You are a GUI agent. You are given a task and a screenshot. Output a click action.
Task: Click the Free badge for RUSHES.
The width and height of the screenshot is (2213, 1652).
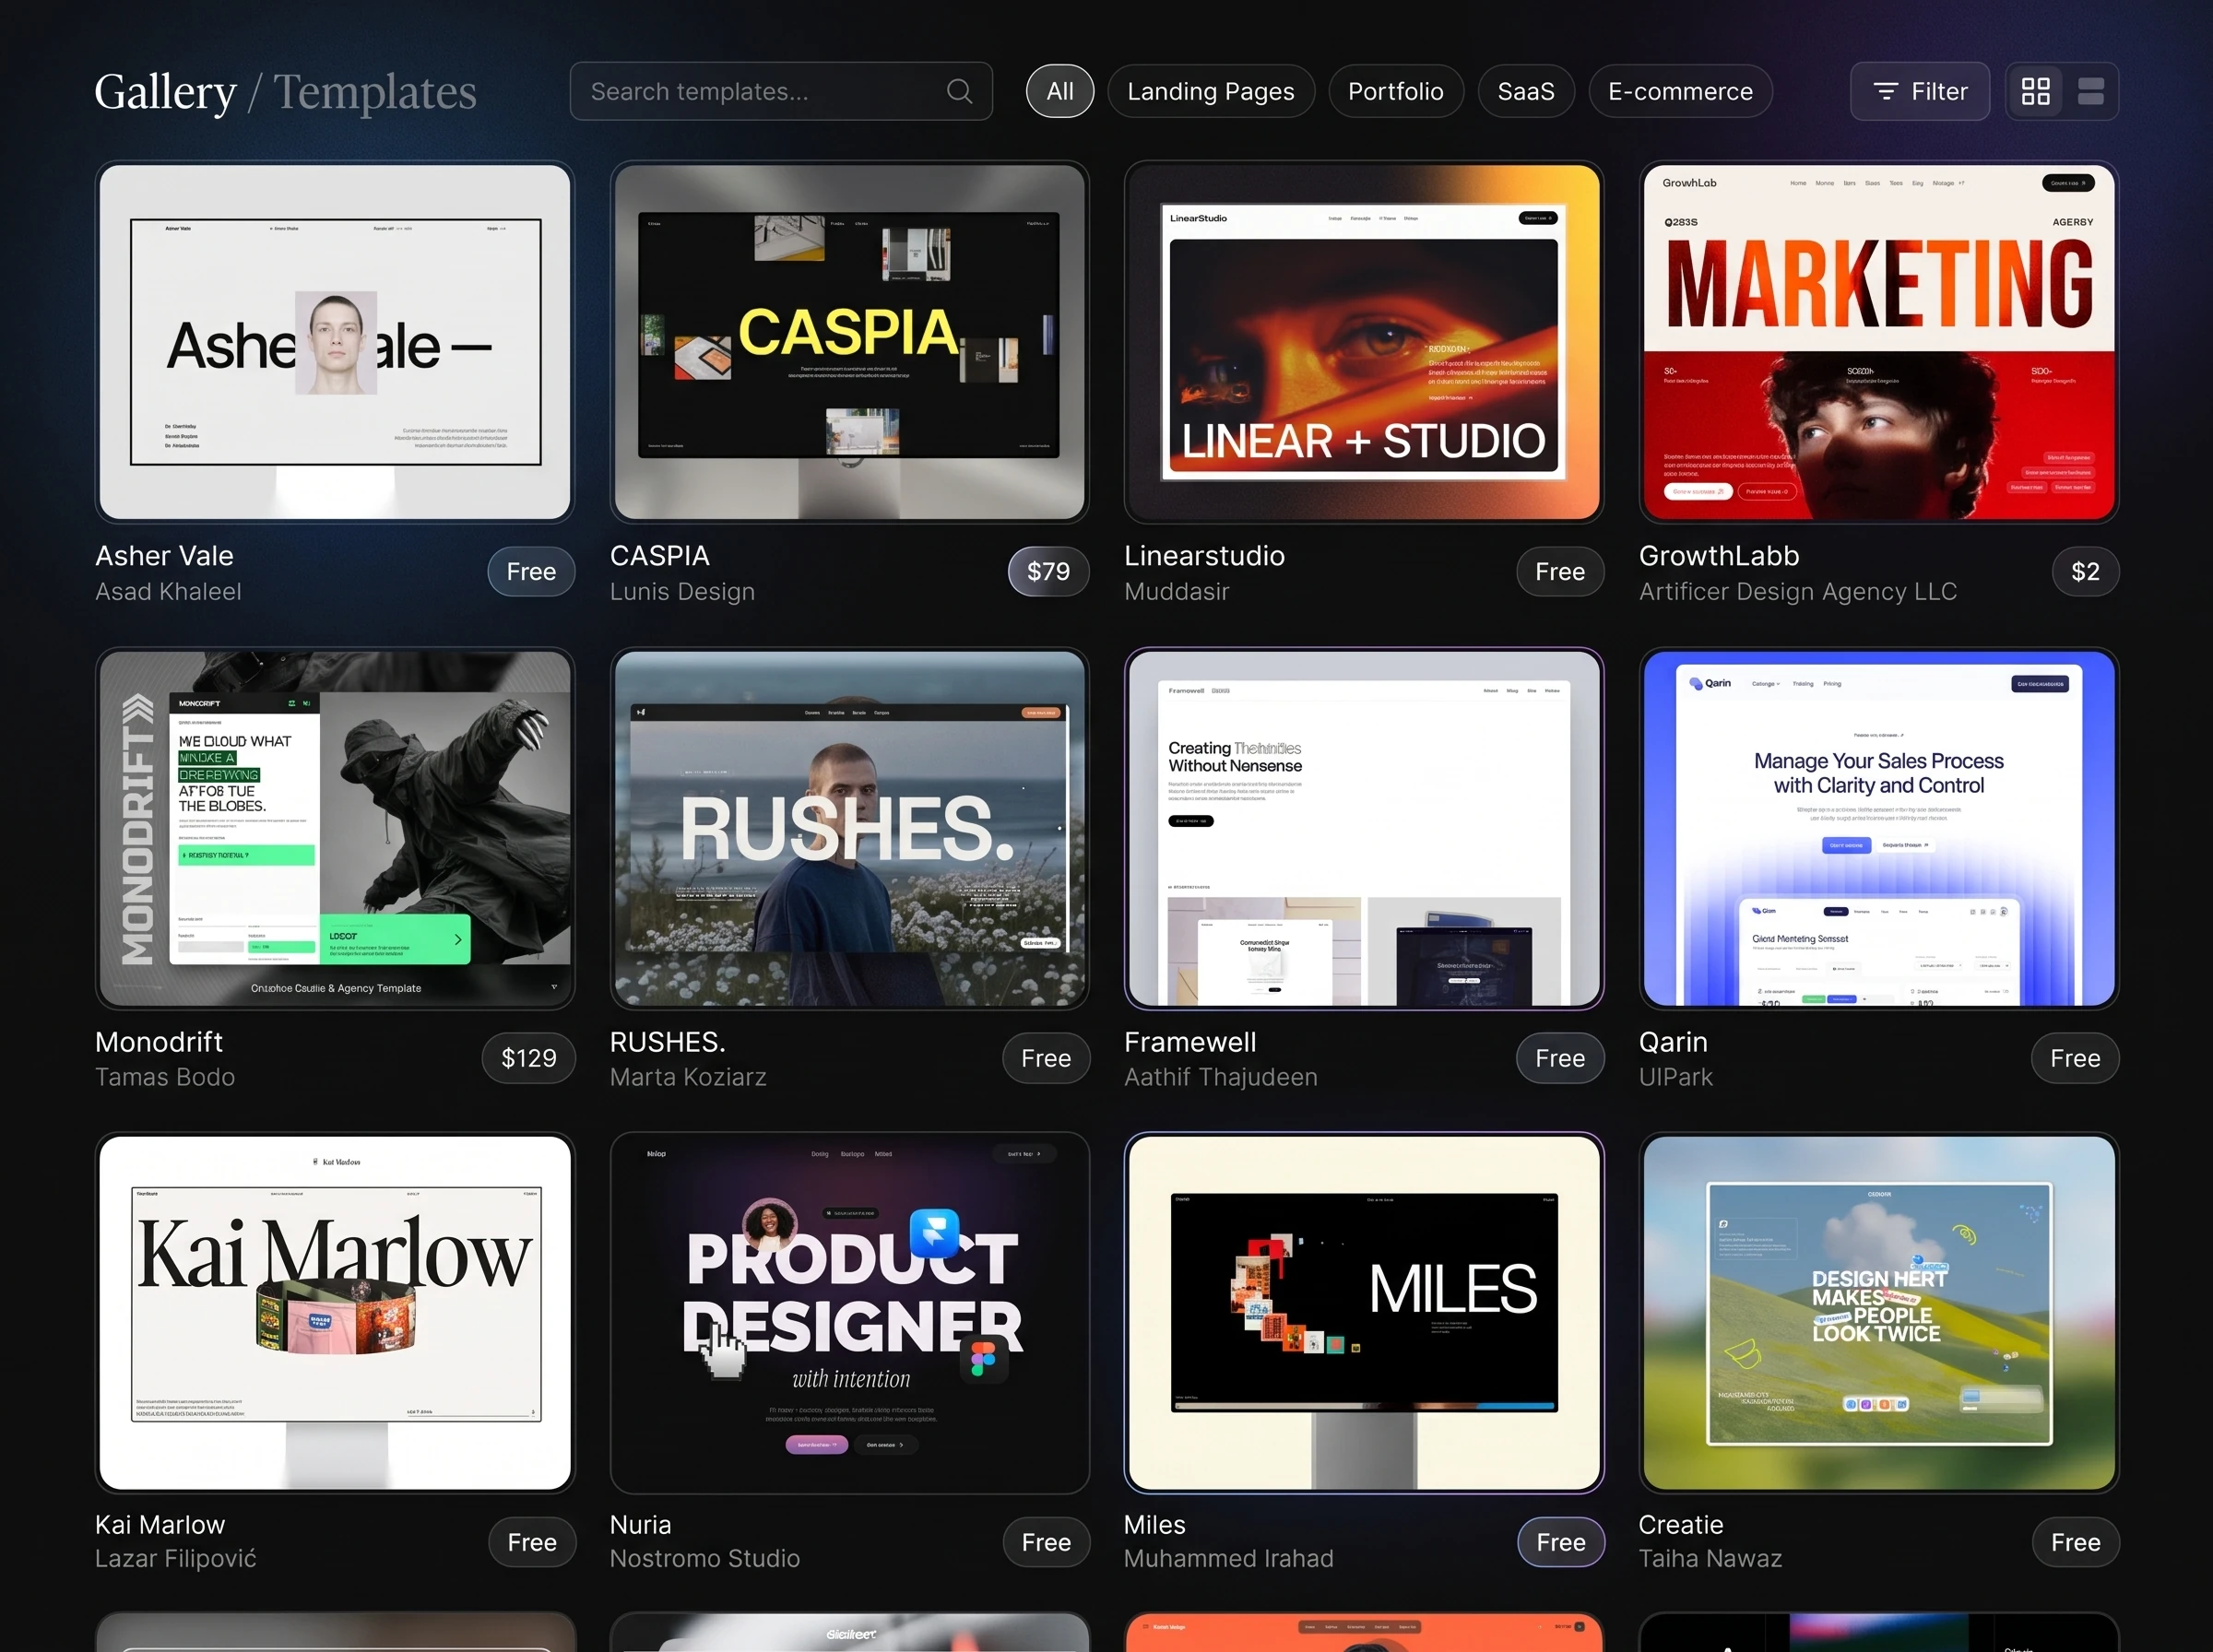(x=1046, y=1058)
